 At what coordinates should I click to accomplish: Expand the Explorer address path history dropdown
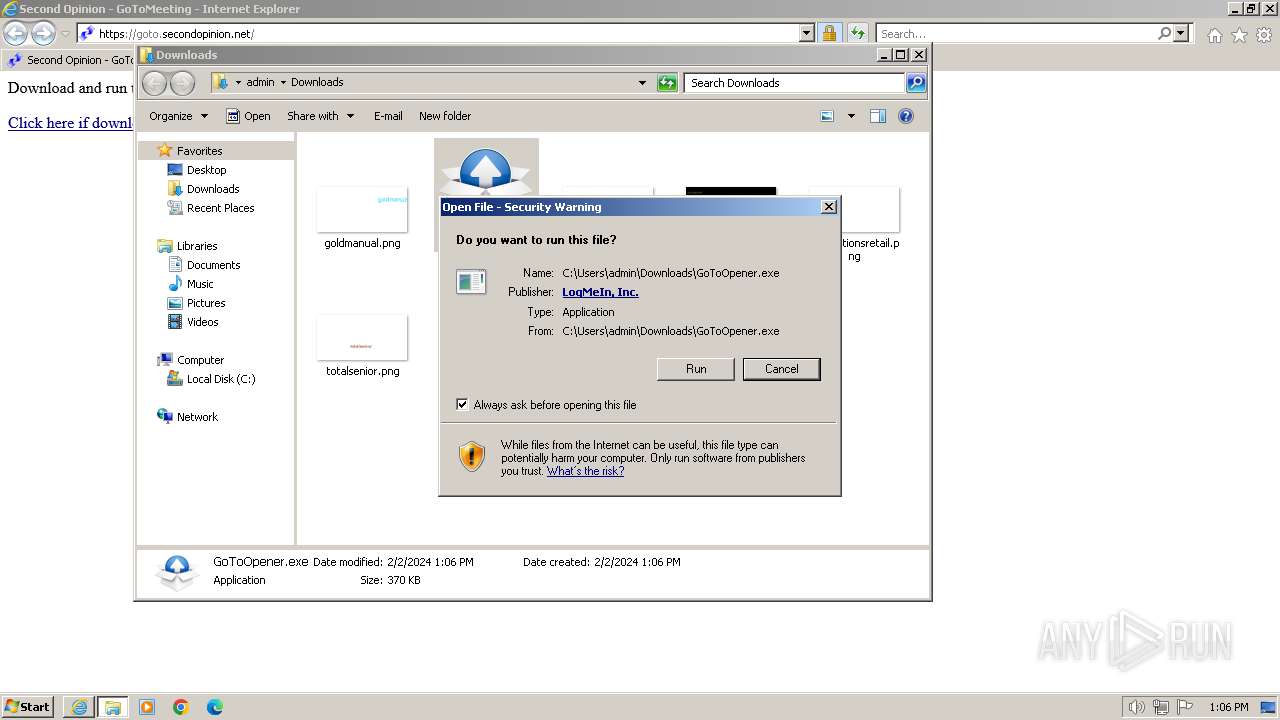coord(642,83)
